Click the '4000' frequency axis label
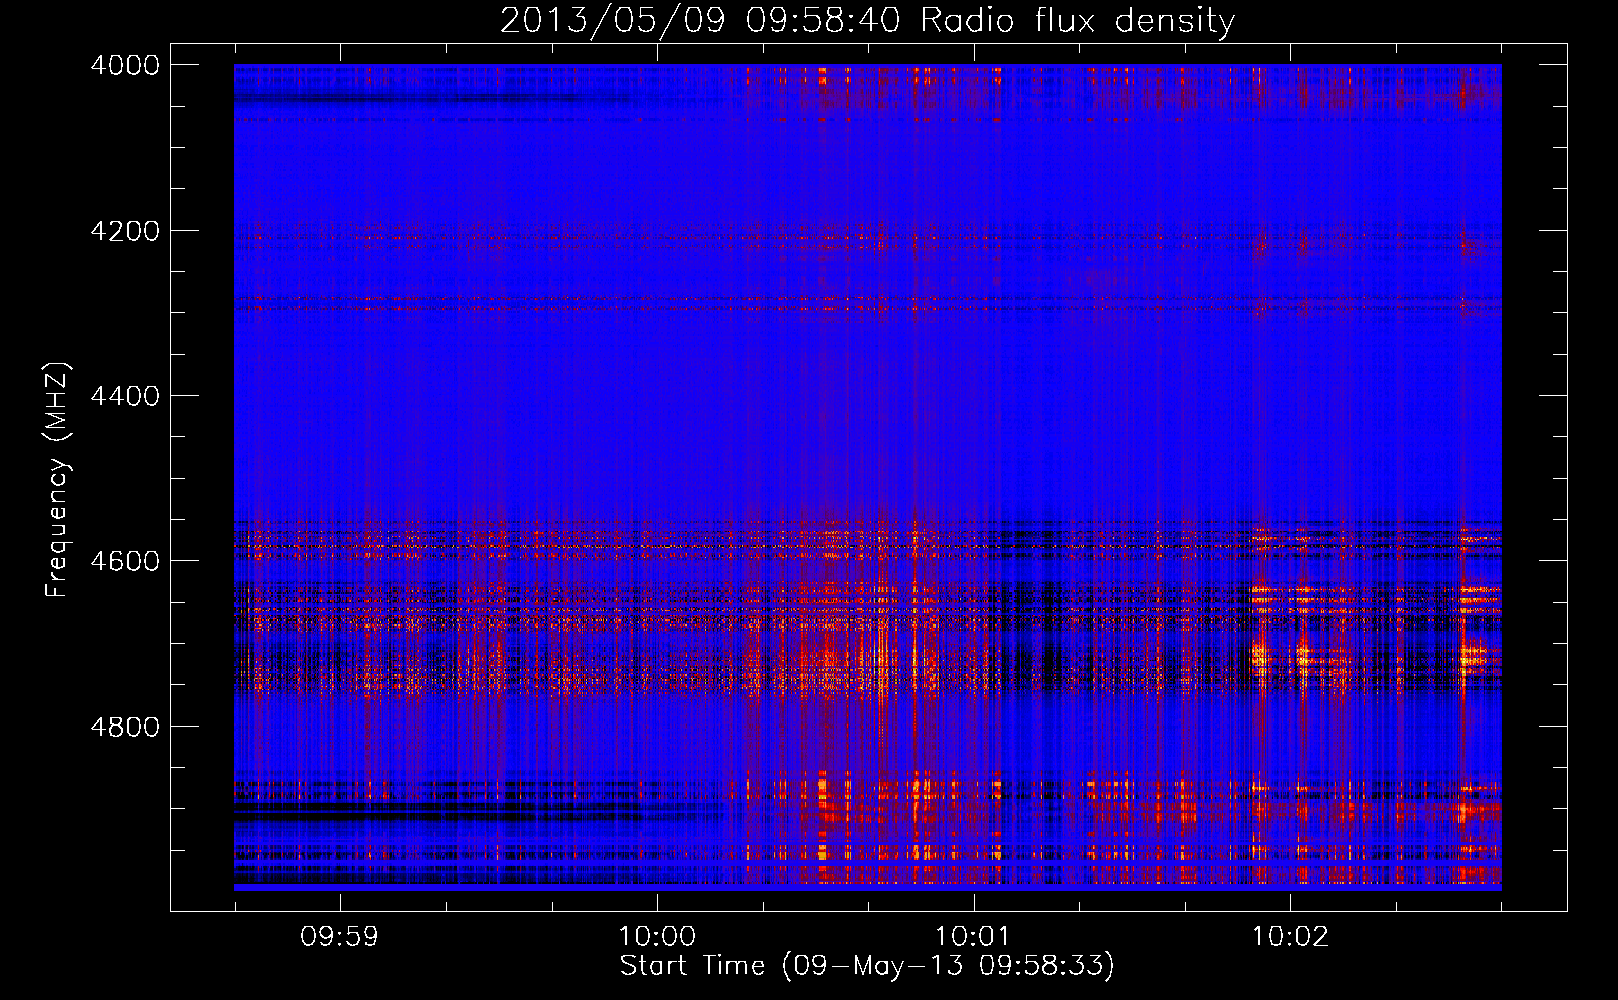 click(125, 65)
